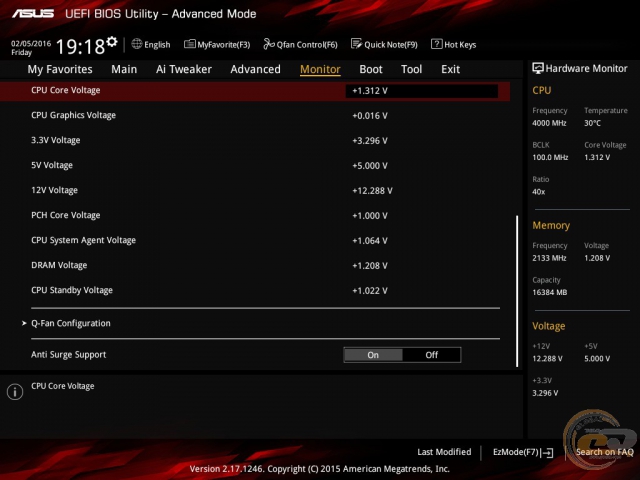This screenshot has width=640, height=480.
Task: Select the PCH Core Voltage row
Action: [x=255, y=216]
